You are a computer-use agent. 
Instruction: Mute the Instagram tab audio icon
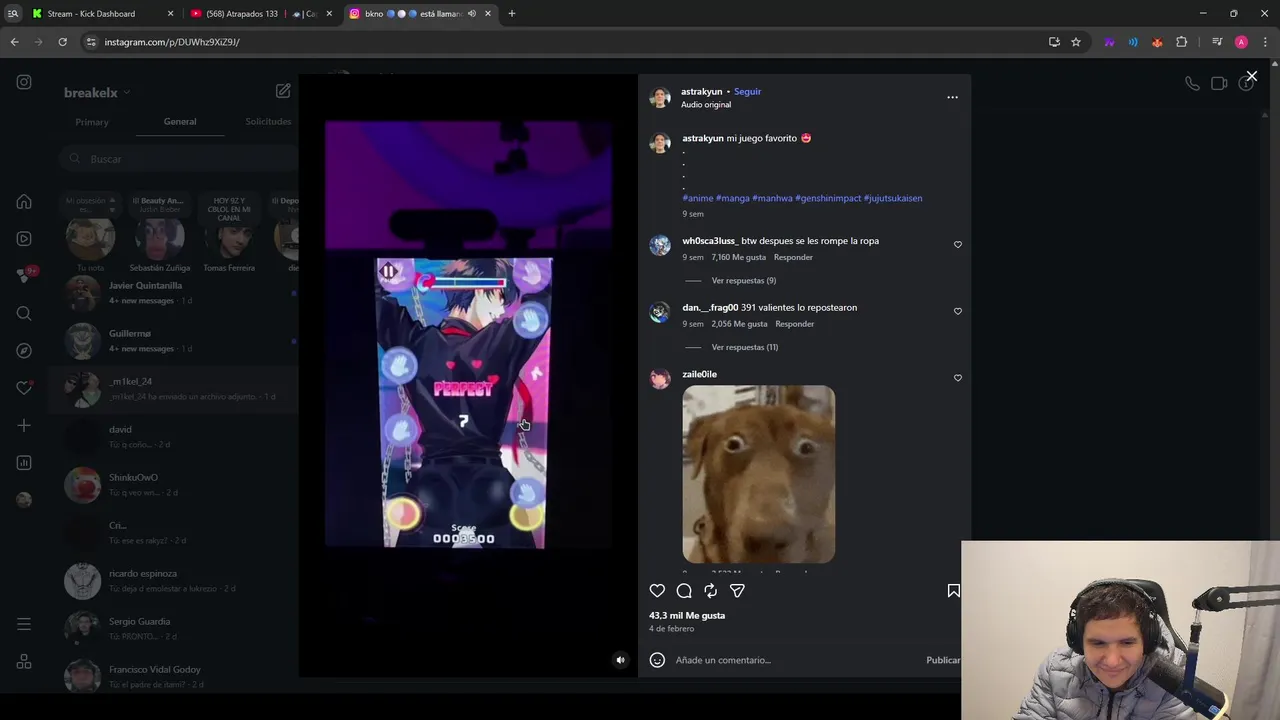[x=472, y=14]
